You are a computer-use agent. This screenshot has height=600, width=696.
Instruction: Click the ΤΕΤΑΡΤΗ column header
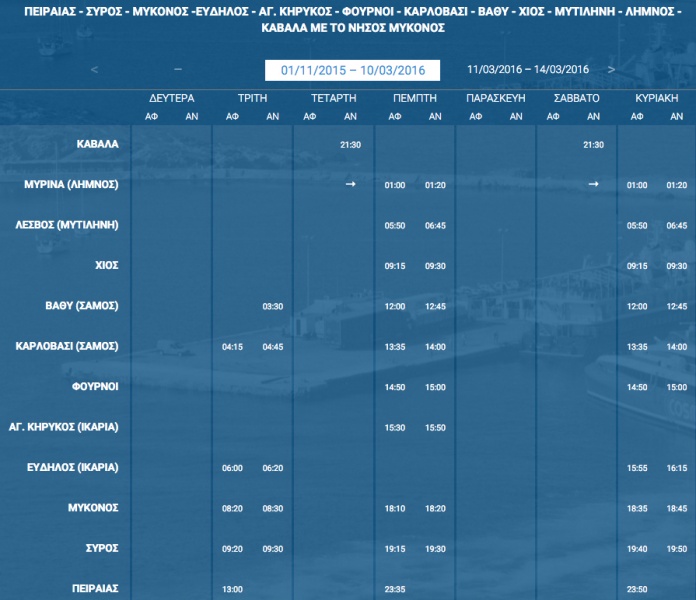pyautogui.click(x=334, y=98)
